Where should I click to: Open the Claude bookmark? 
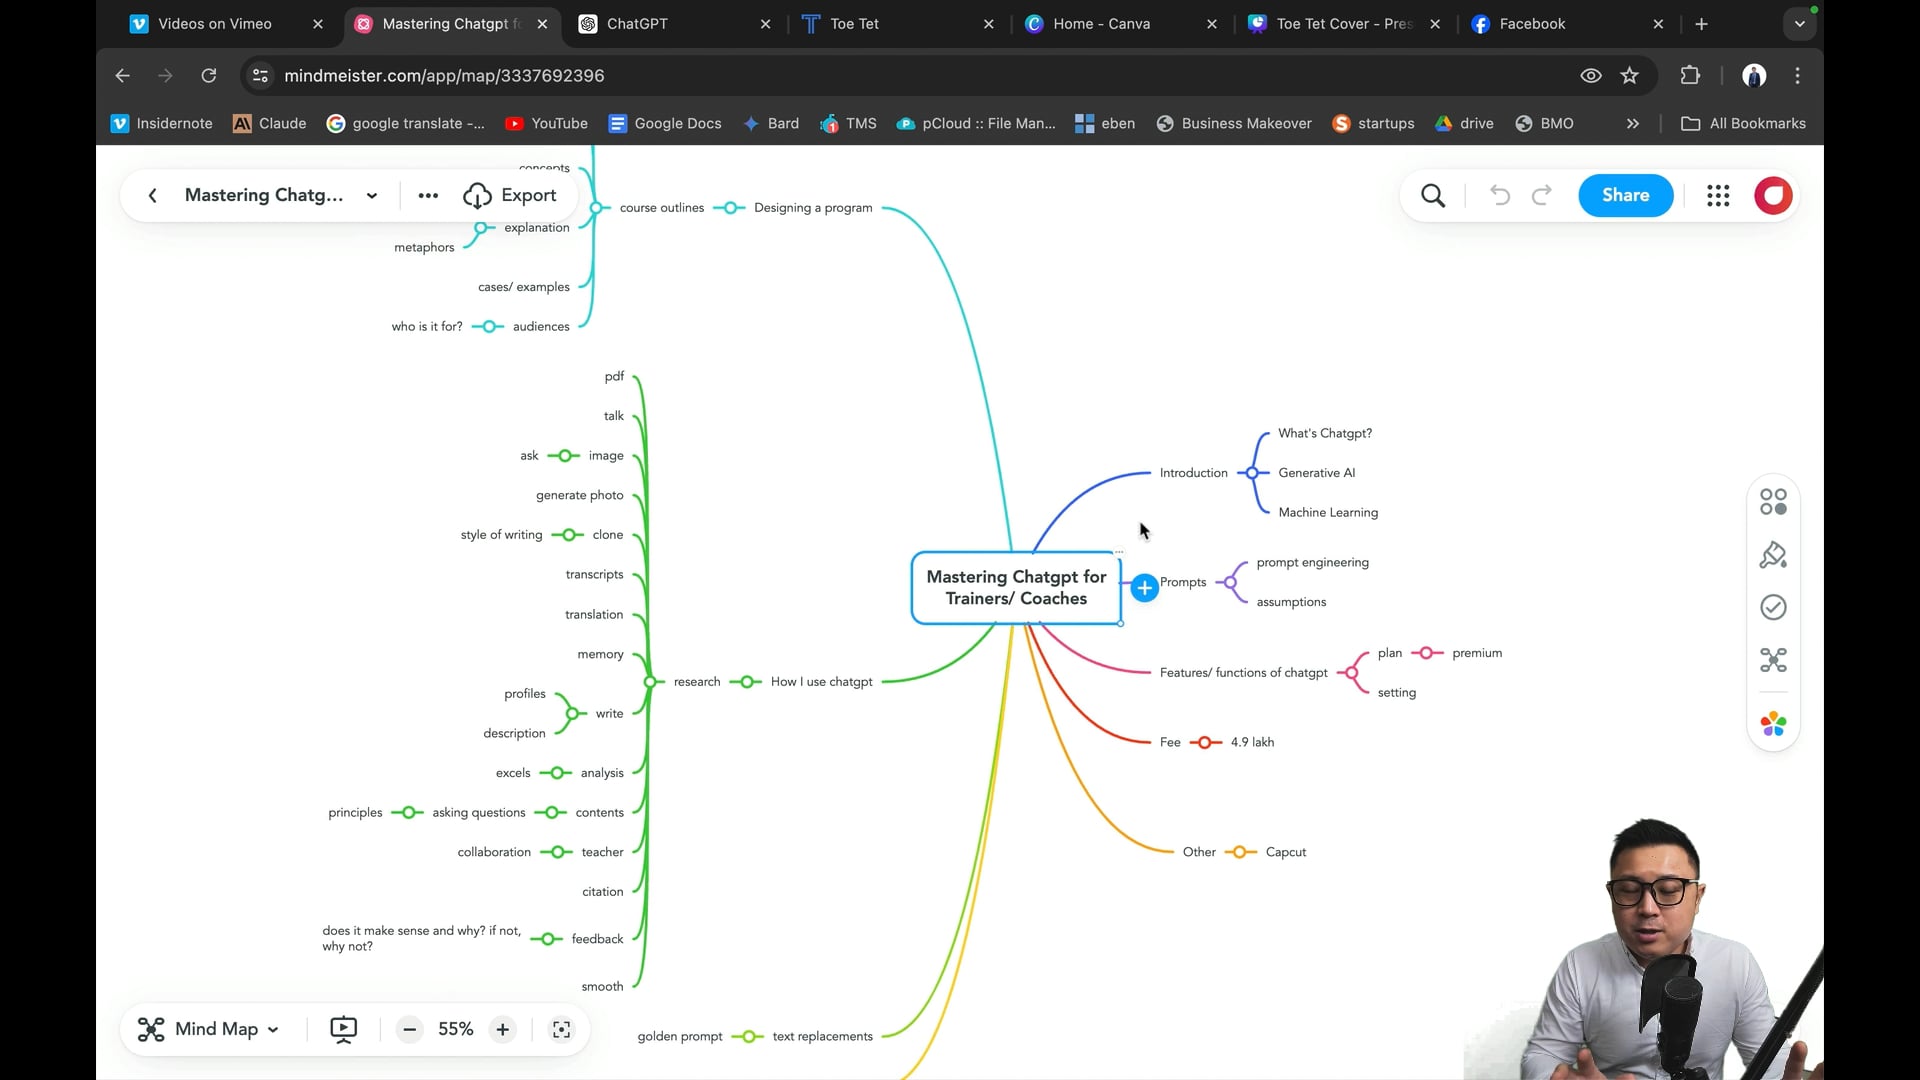pos(270,124)
